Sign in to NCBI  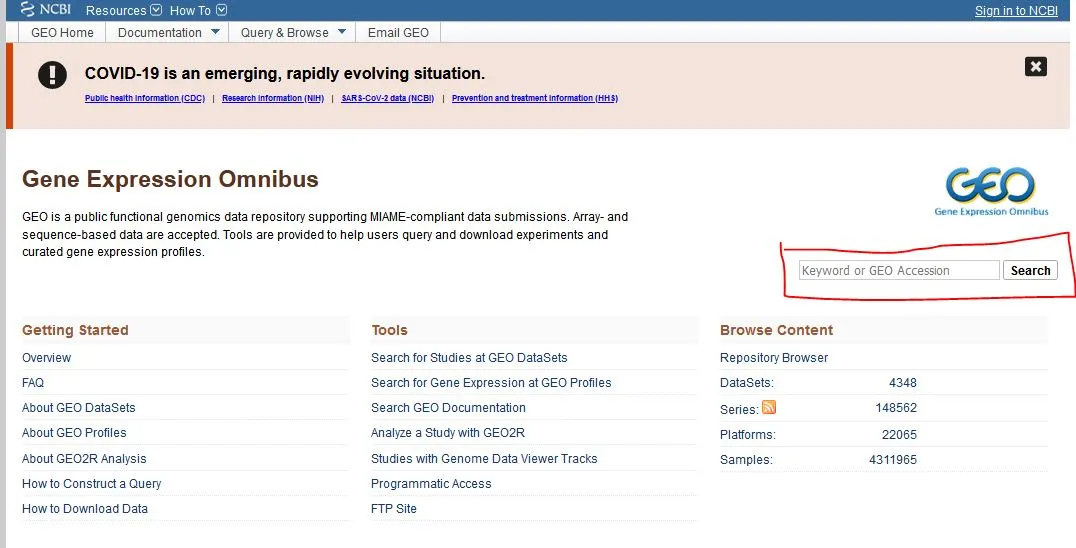pyautogui.click(x=1015, y=11)
